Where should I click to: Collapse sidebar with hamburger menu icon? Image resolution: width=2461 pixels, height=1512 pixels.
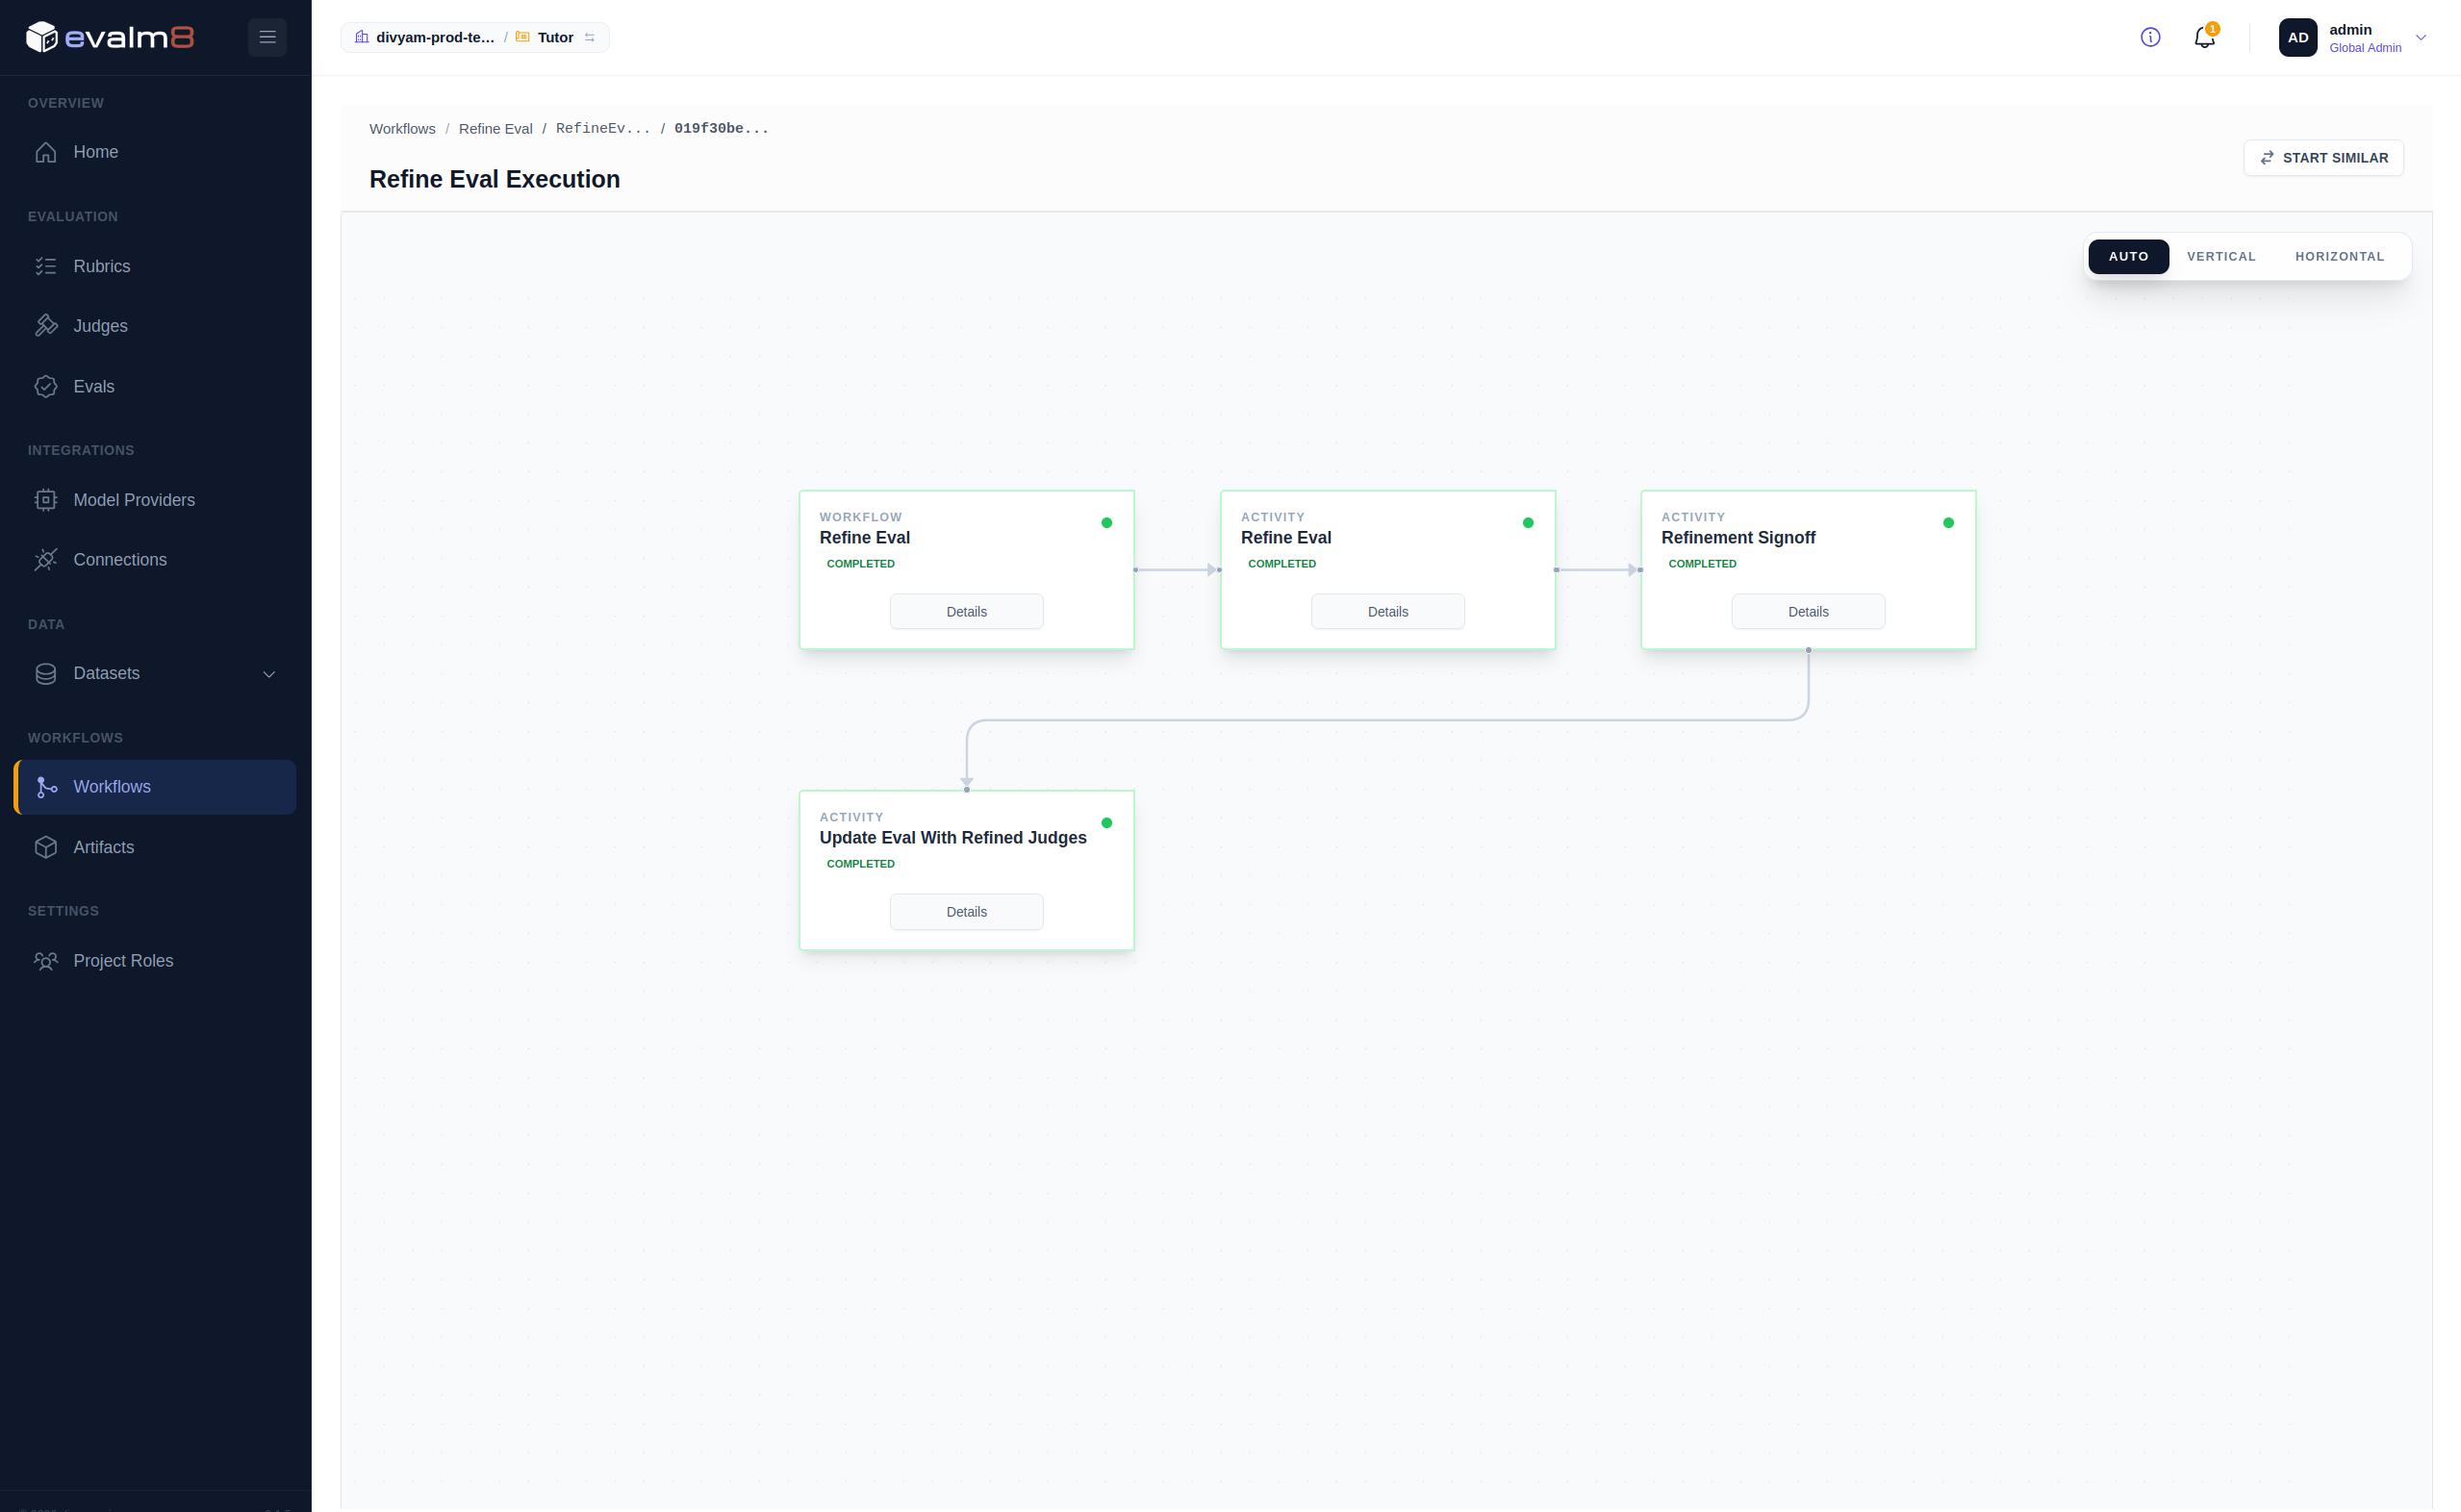(267, 37)
